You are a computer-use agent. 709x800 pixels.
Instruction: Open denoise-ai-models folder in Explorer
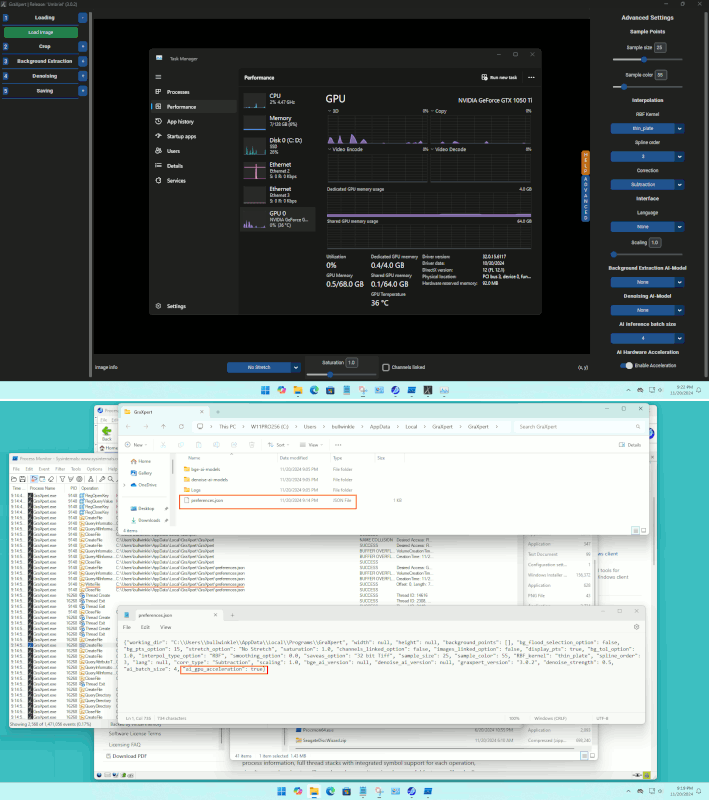[209, 480]
